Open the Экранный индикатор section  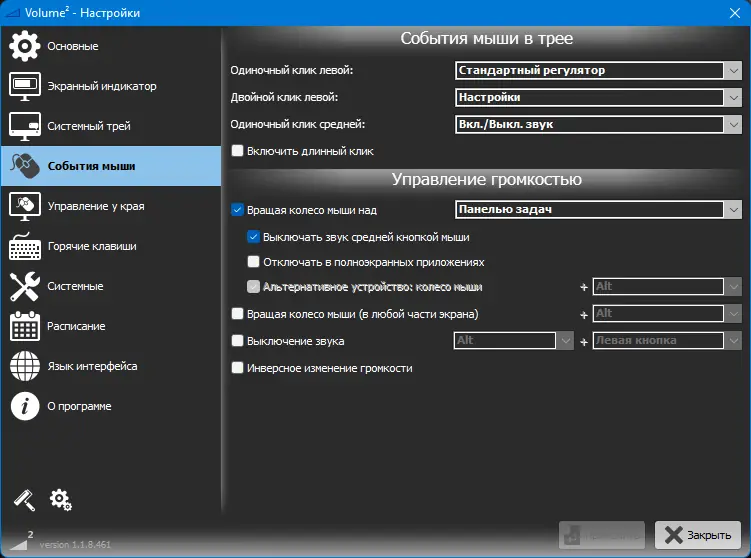[111, 86]
